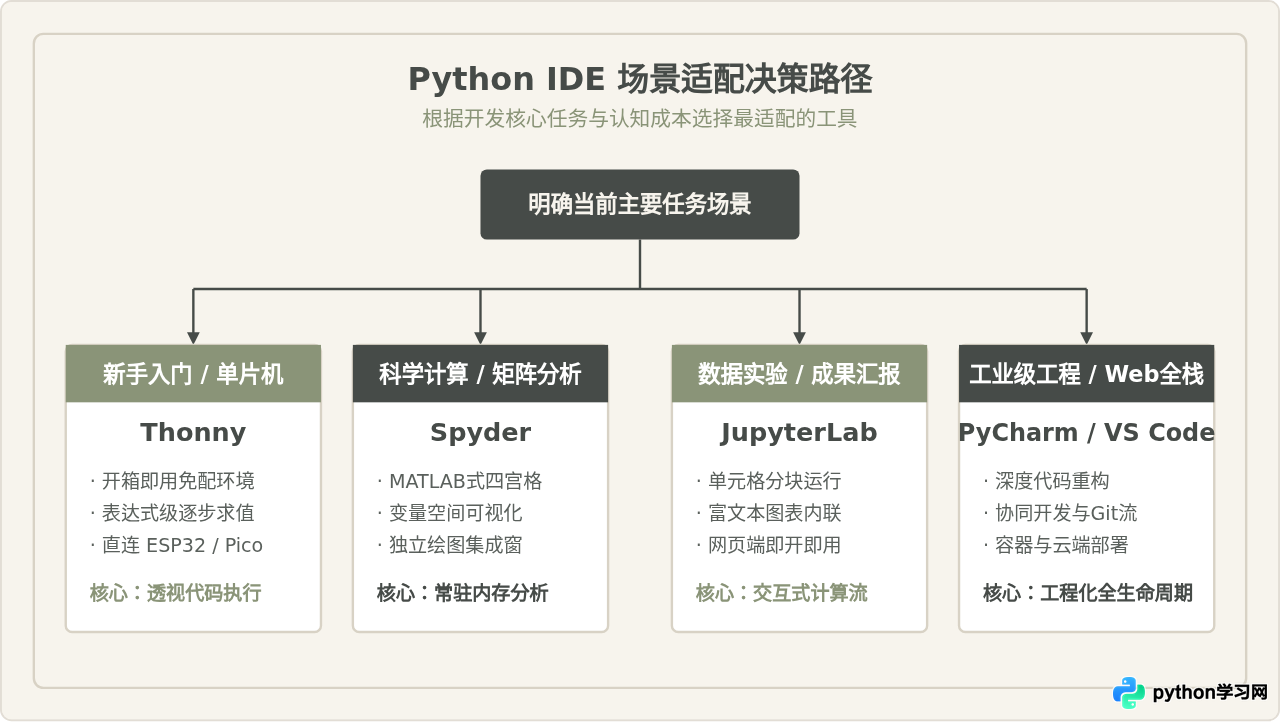Click the '深度代码重构' bullet
1280x722 pixels.
point(1046,481)
